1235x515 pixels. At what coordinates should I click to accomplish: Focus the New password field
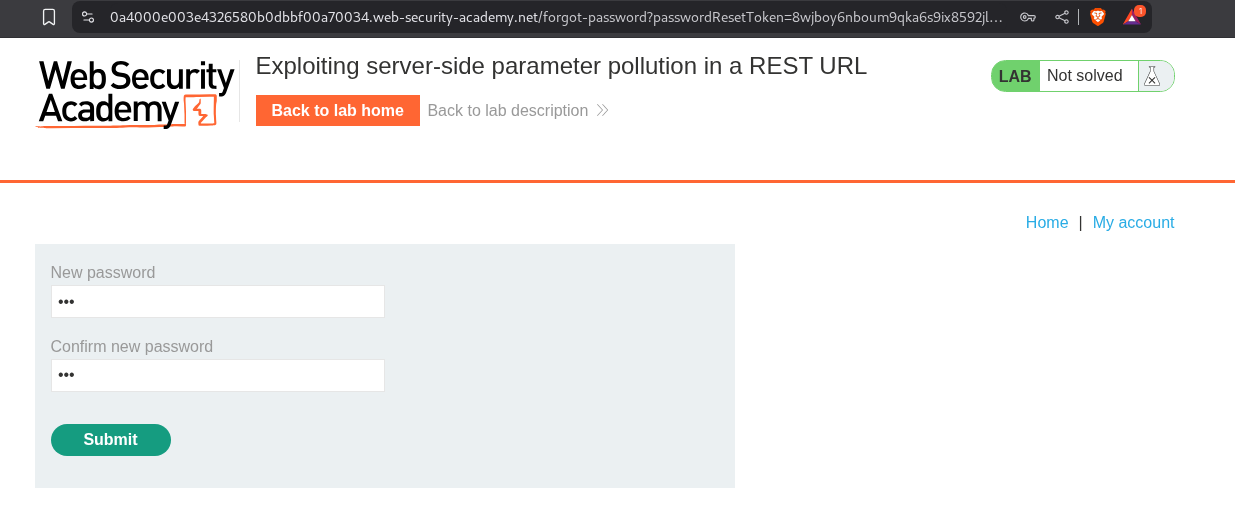pyautogui.click(x=217, y=302)
